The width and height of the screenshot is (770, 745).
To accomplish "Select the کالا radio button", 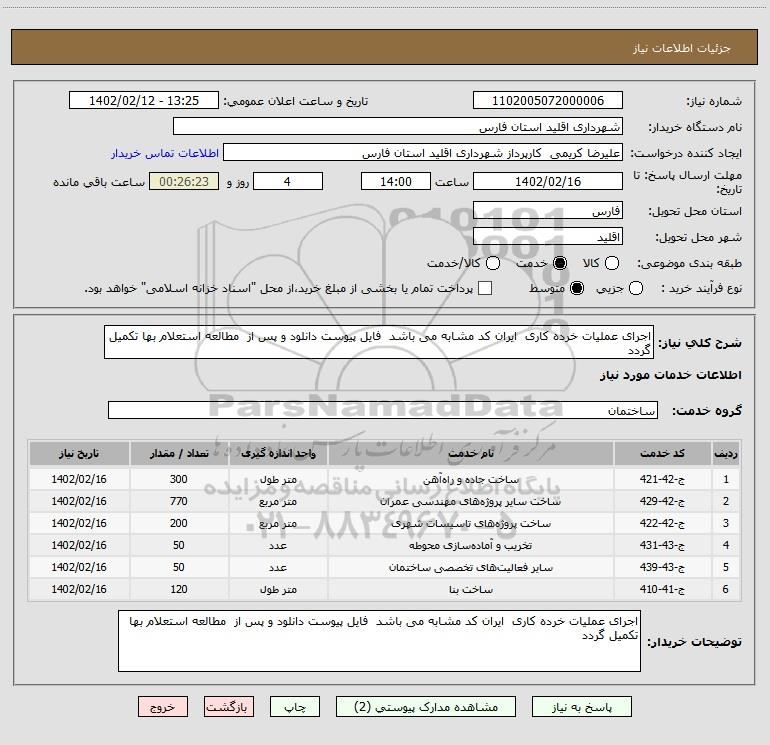I will click(x=611, y=263).
